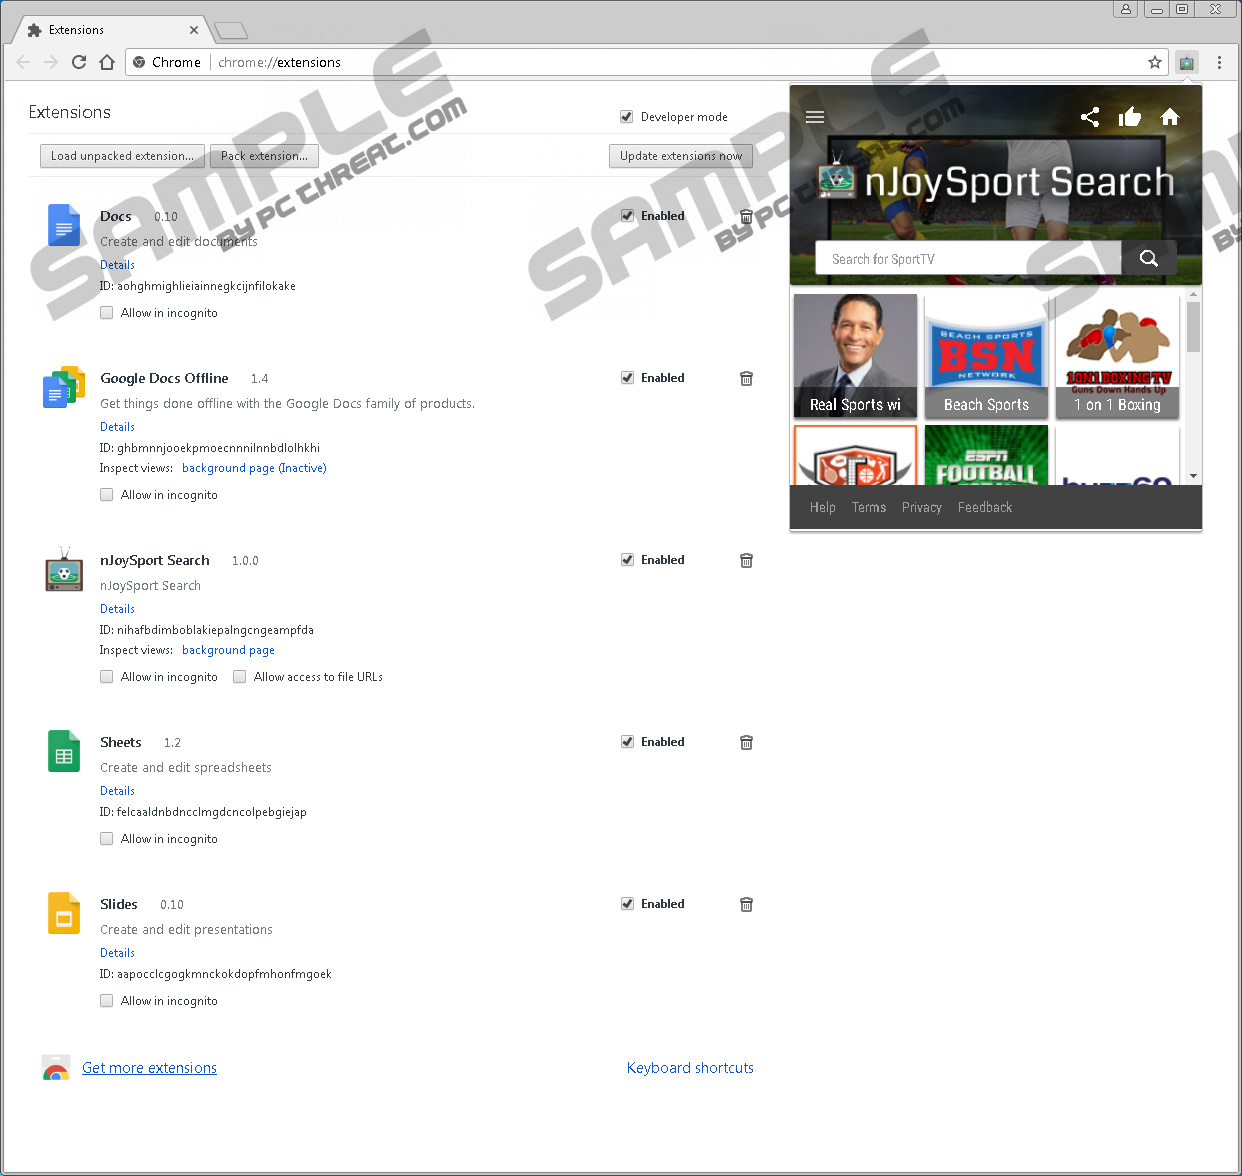1242x1176 pixels.
Task: Open Details link for Slides
Action: click(x=117, y=953)
